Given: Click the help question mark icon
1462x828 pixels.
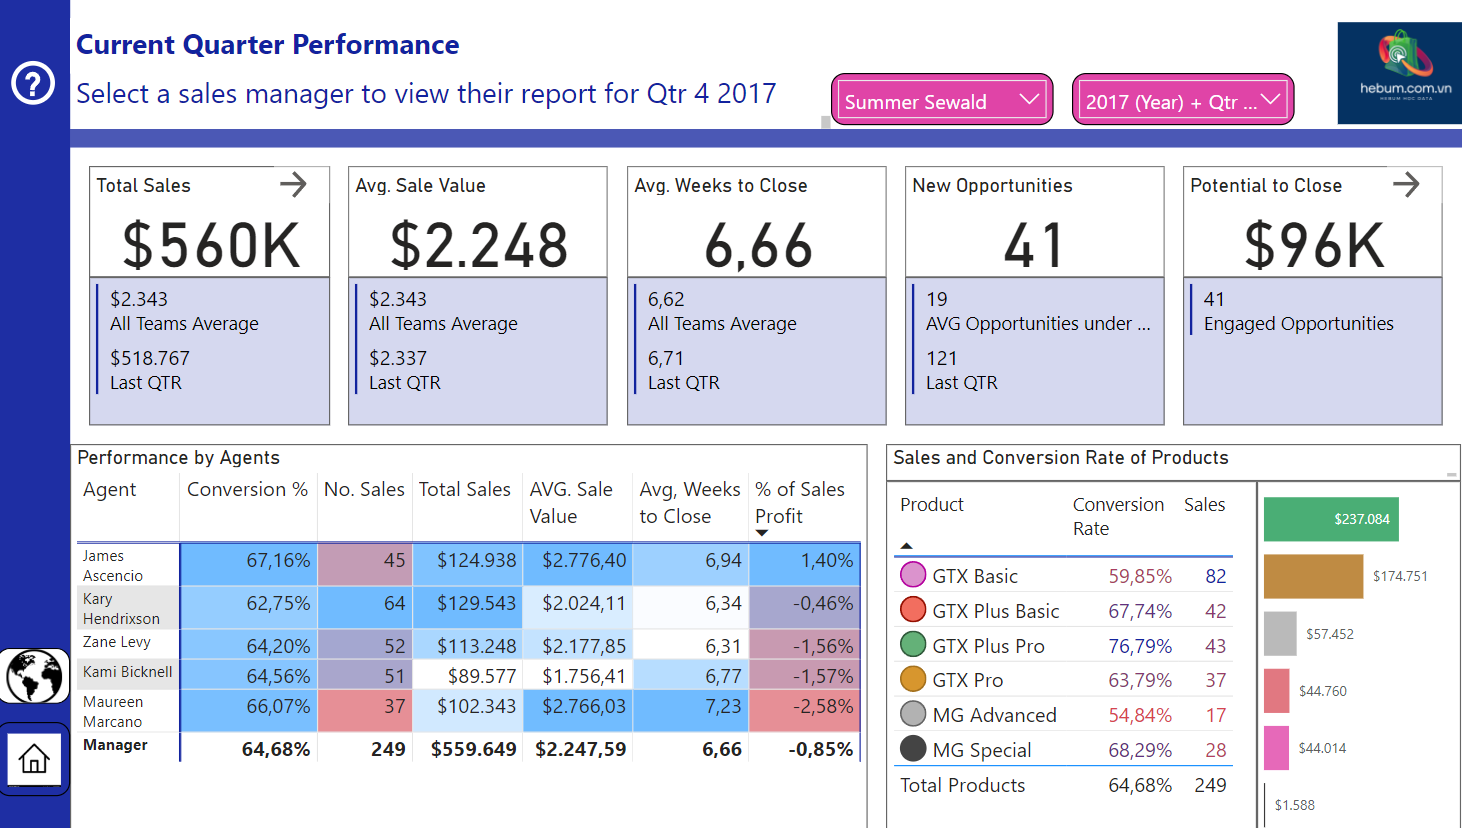Looking at the screenshot, I should click(x=33, y=83).
